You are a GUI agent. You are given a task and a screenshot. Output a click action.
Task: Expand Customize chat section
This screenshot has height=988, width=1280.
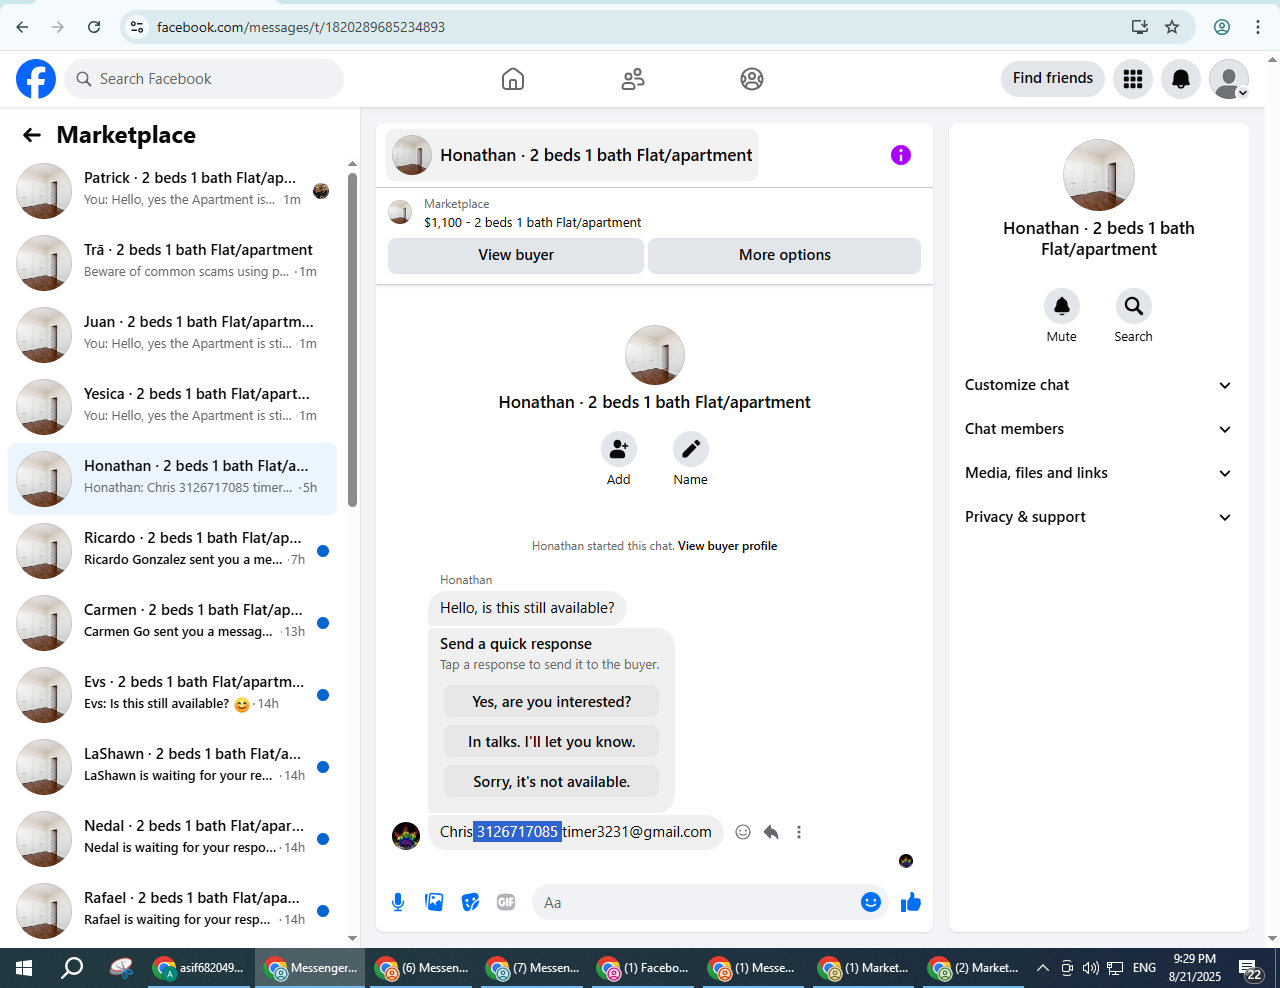1099,385
